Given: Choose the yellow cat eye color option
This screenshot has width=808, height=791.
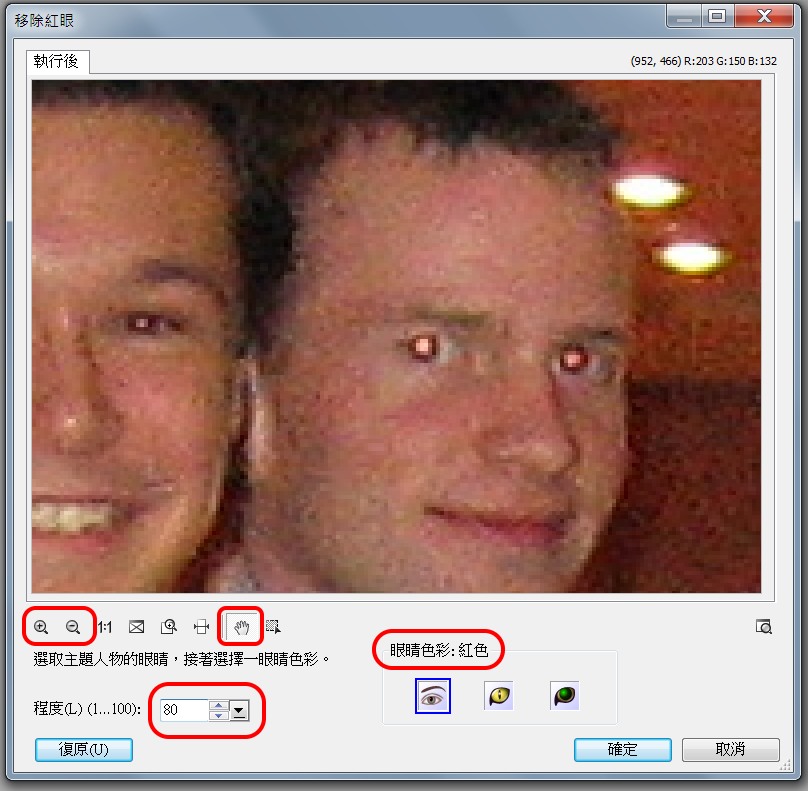Looking at the screenshot, I should point(498,696).
